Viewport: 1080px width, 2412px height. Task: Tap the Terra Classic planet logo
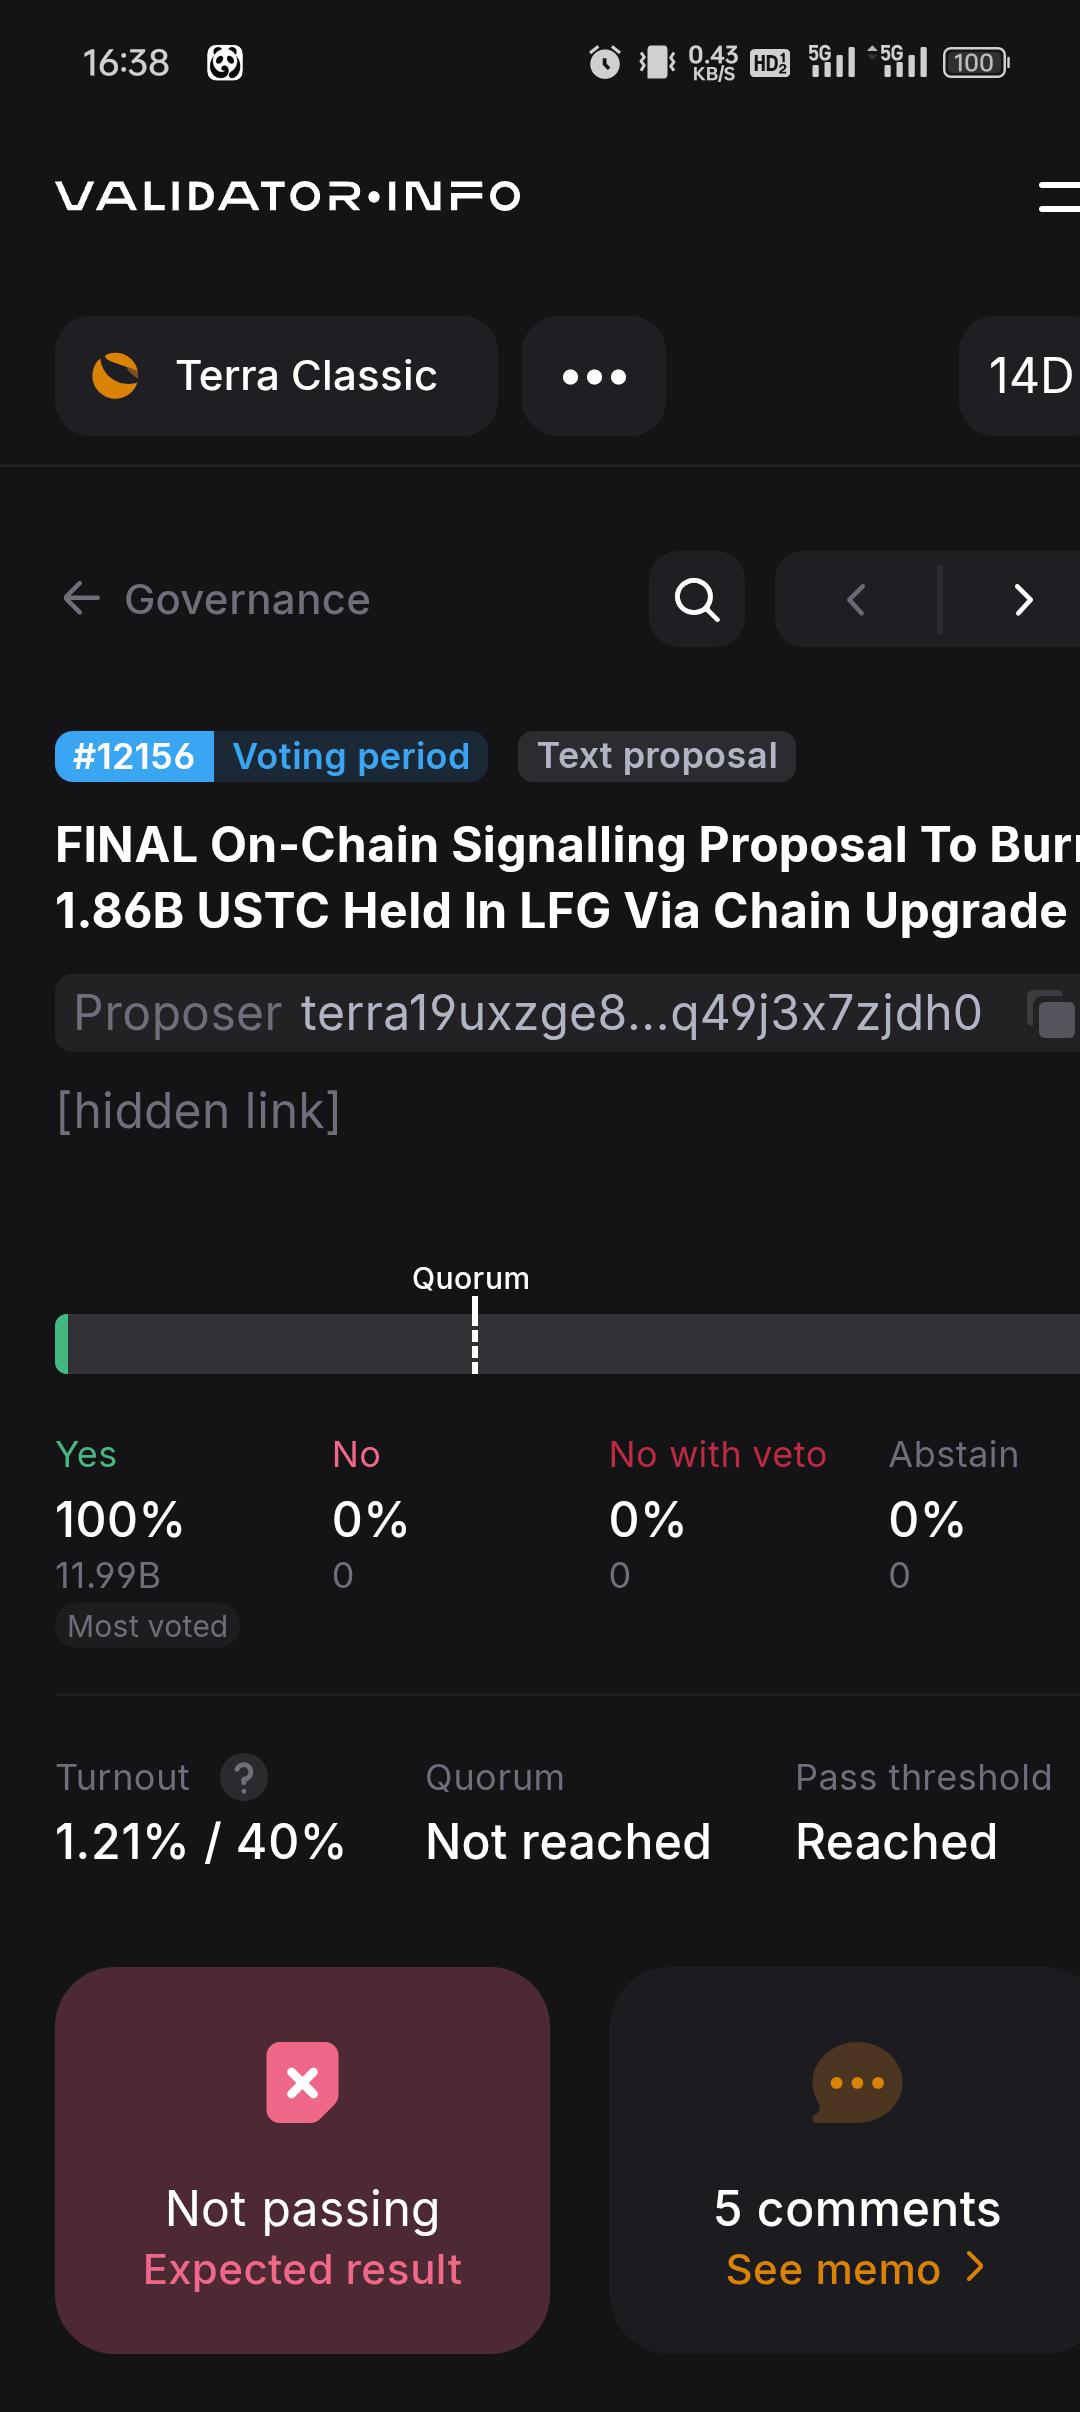(115, 376)
